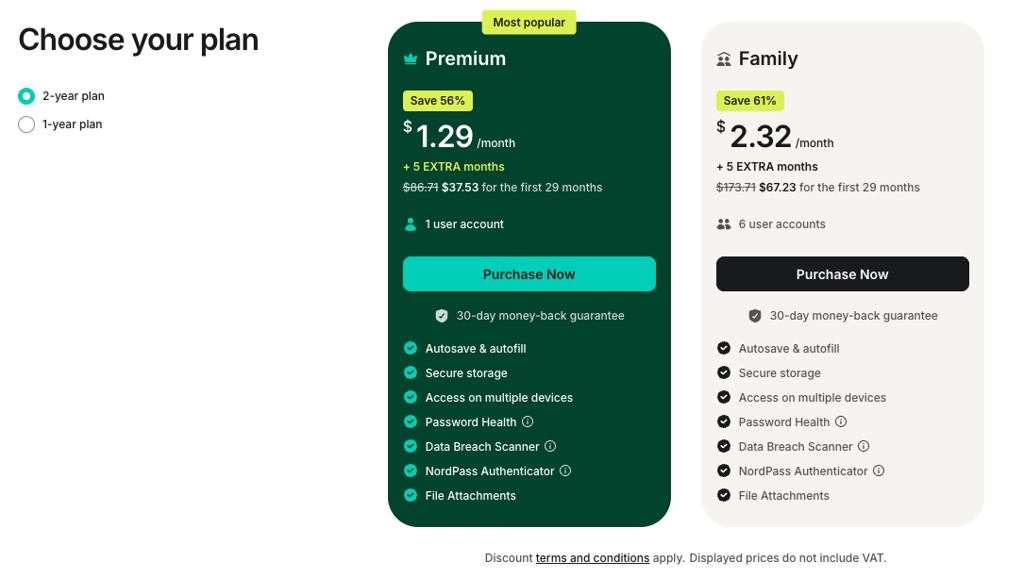The width and height of the screenshot is (1024, 578).
Task: Click Family Data Breach Scanner info icon
Action: 864,446
